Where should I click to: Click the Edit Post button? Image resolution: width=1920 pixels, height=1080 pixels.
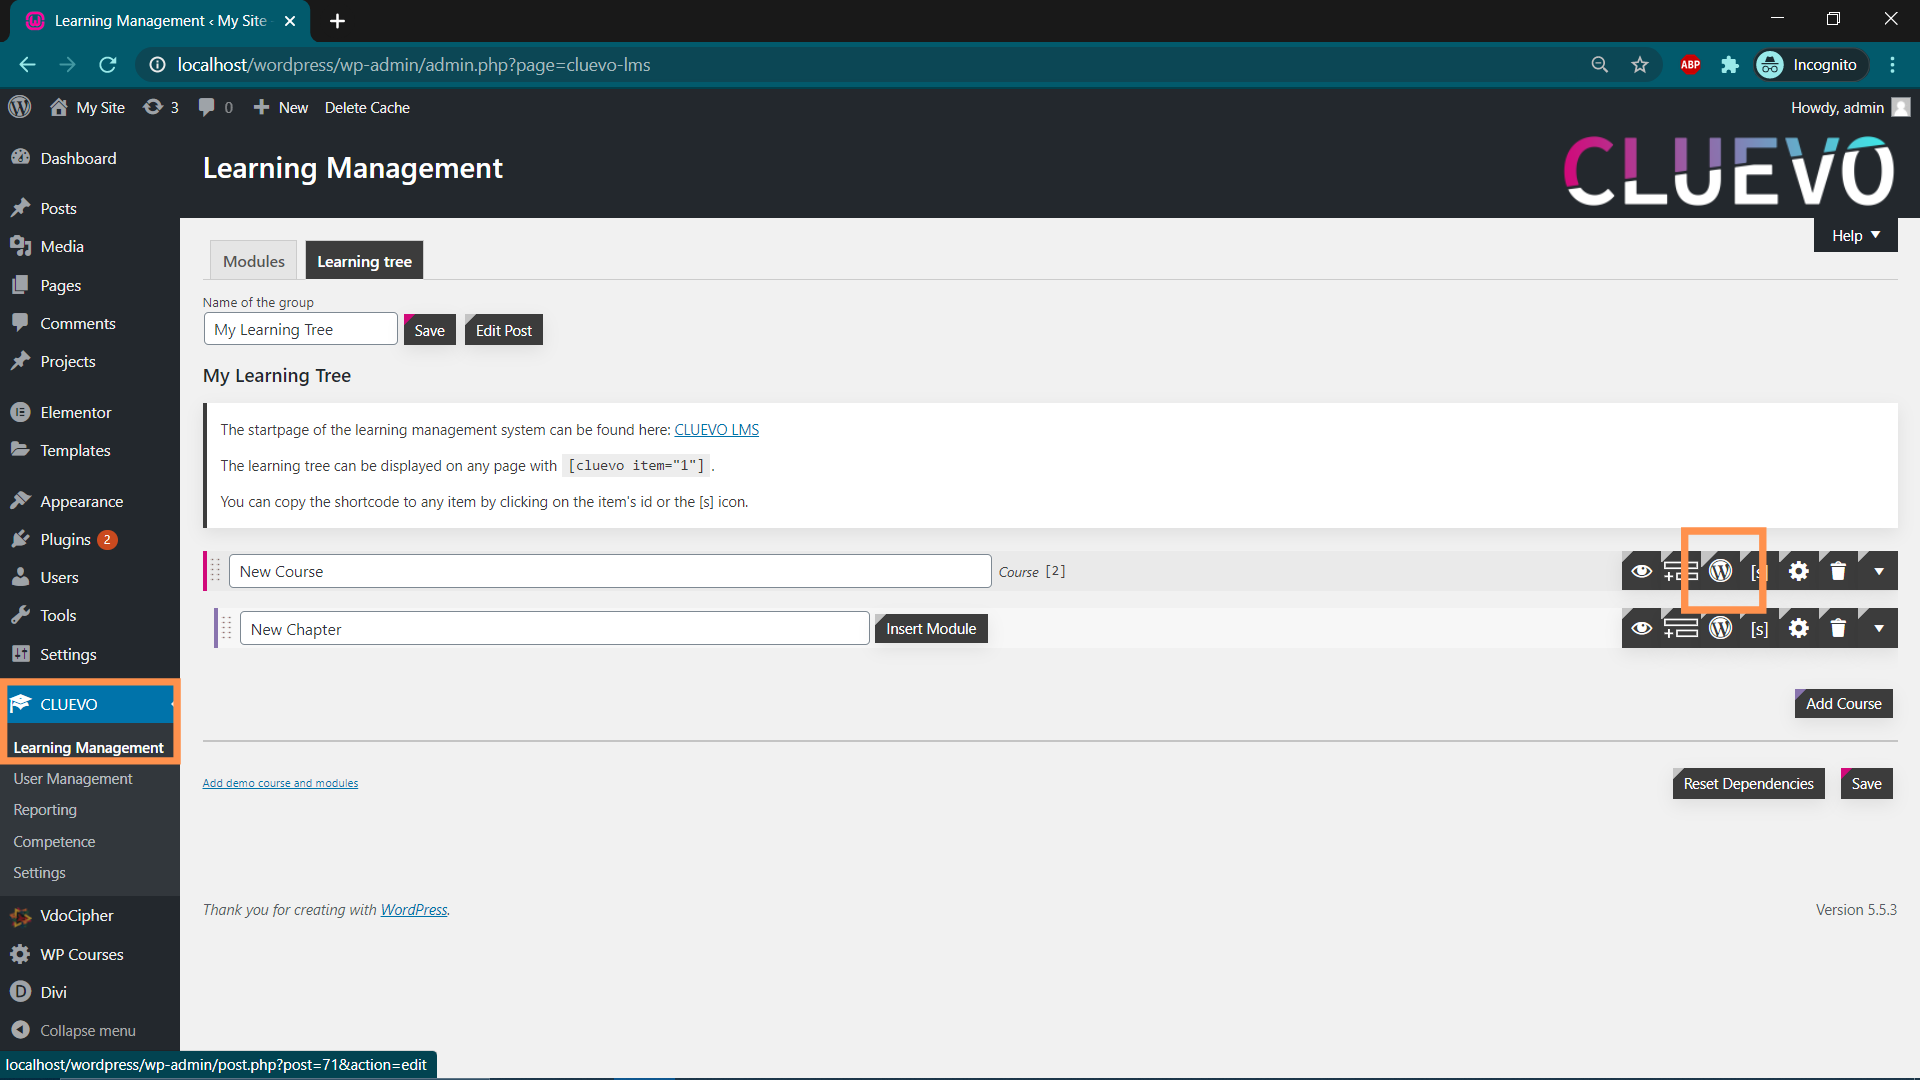point(503,330)
